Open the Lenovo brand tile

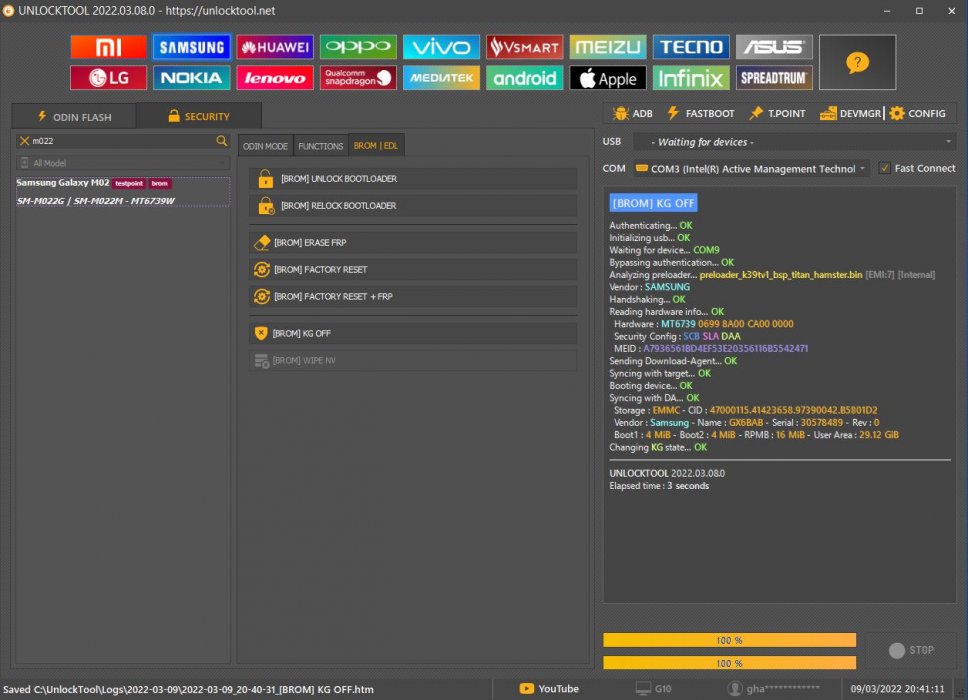click(275, 78)
